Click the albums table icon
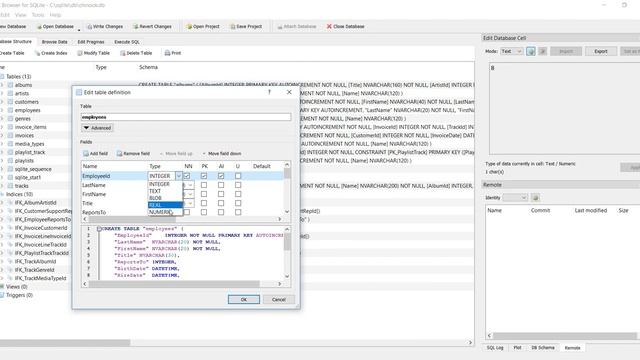 tap(11, 85)
